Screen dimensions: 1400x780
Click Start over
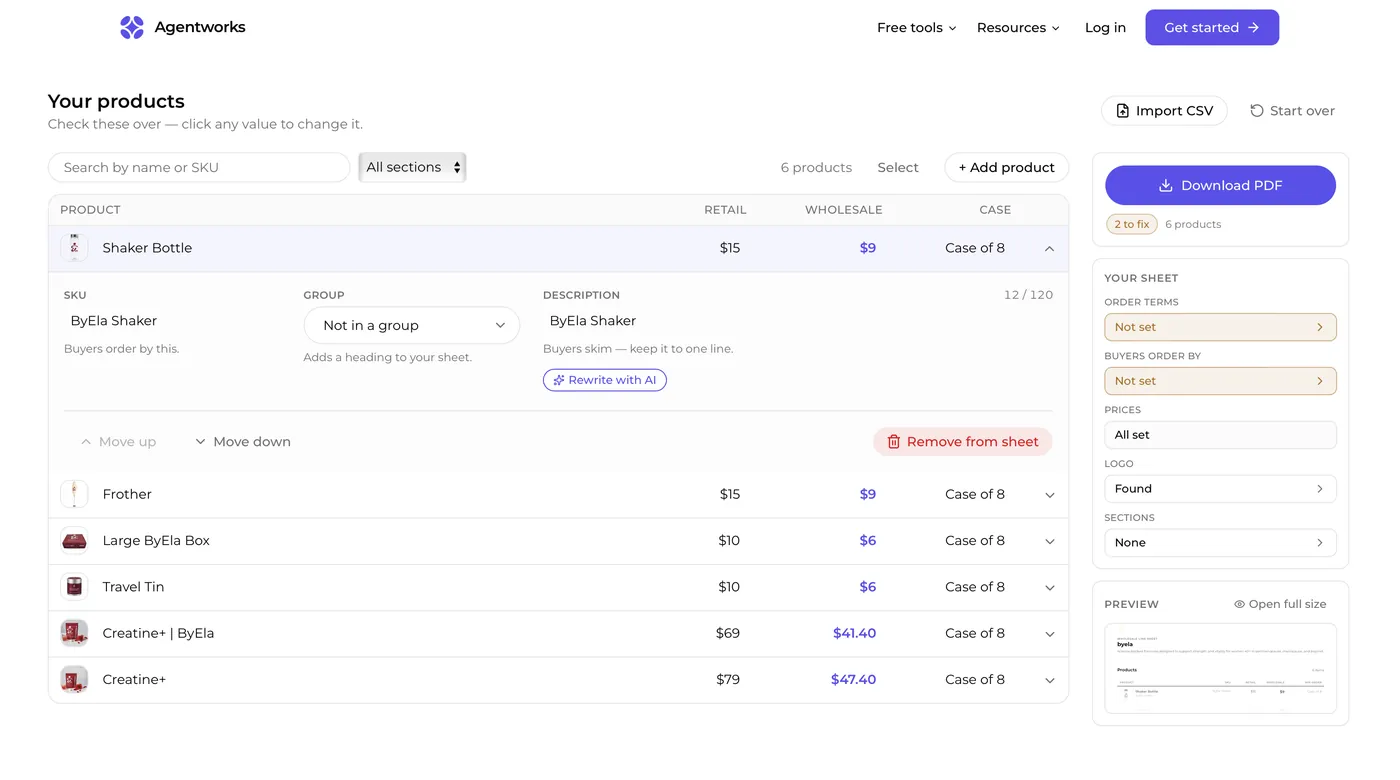click(x=1292, y=111)
